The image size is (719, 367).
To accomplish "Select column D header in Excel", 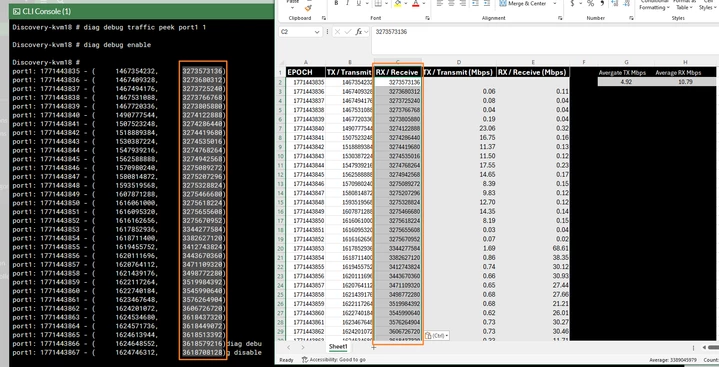I will pos(459,63).
